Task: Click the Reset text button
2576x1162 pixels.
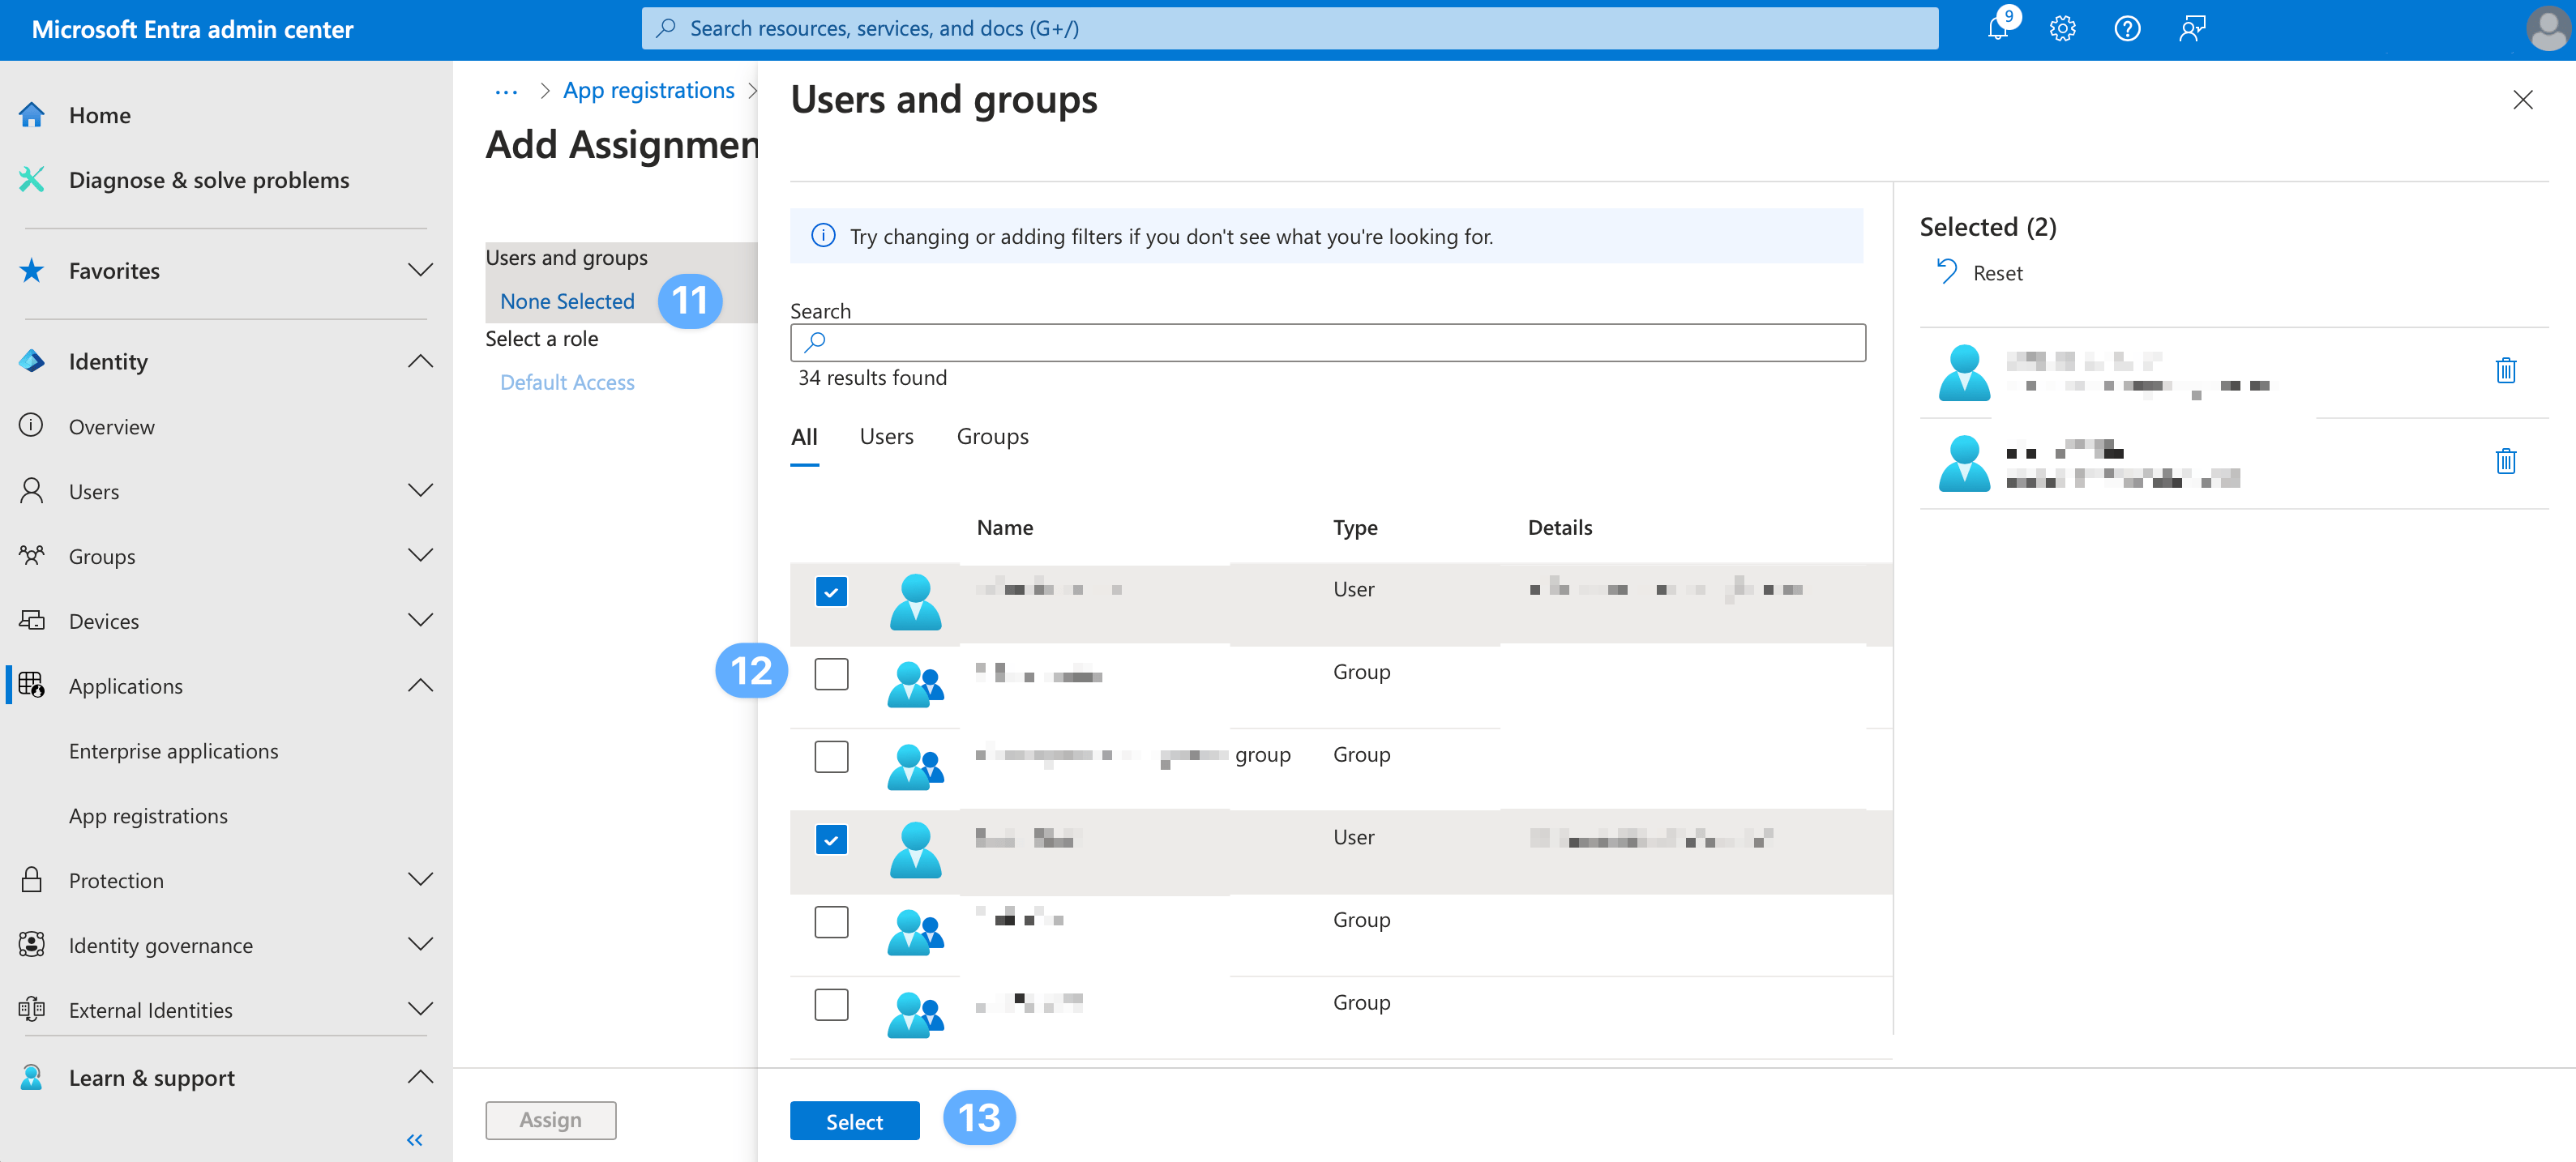Action: tap(1997, 273)
